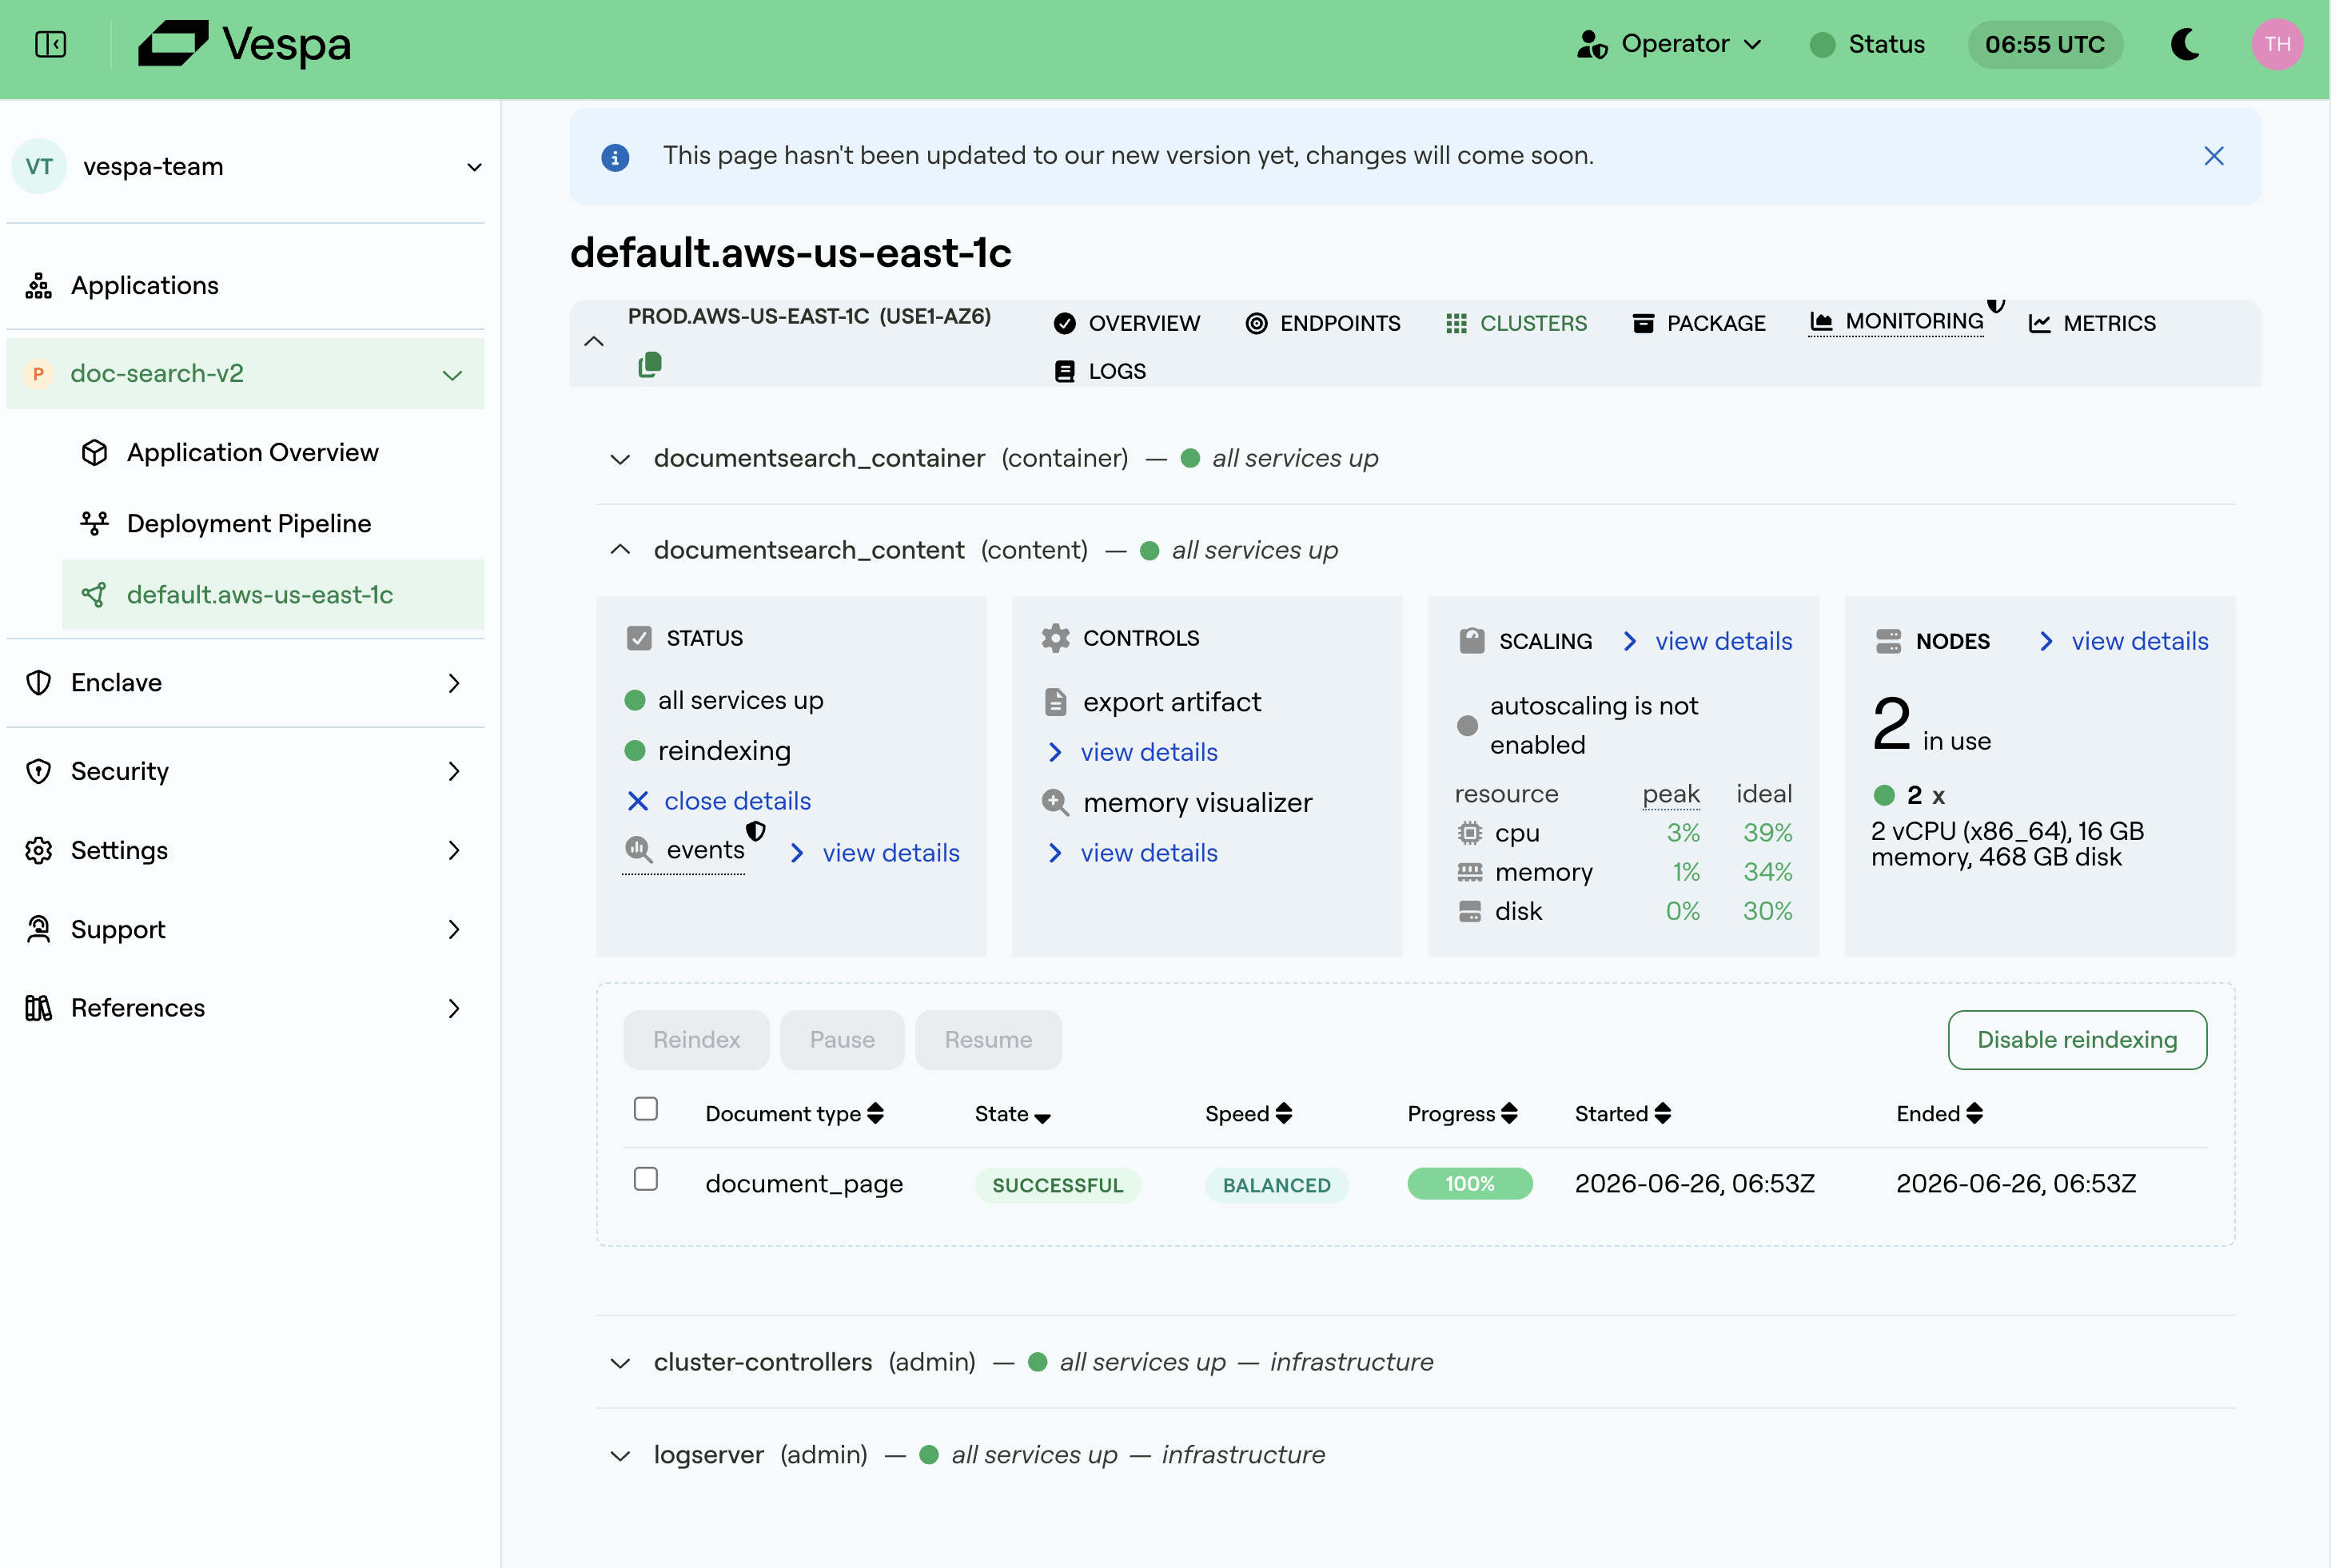Click the Enclave shield icon
This screenshot has width=2331, height=1568.
tap(39, 683)
